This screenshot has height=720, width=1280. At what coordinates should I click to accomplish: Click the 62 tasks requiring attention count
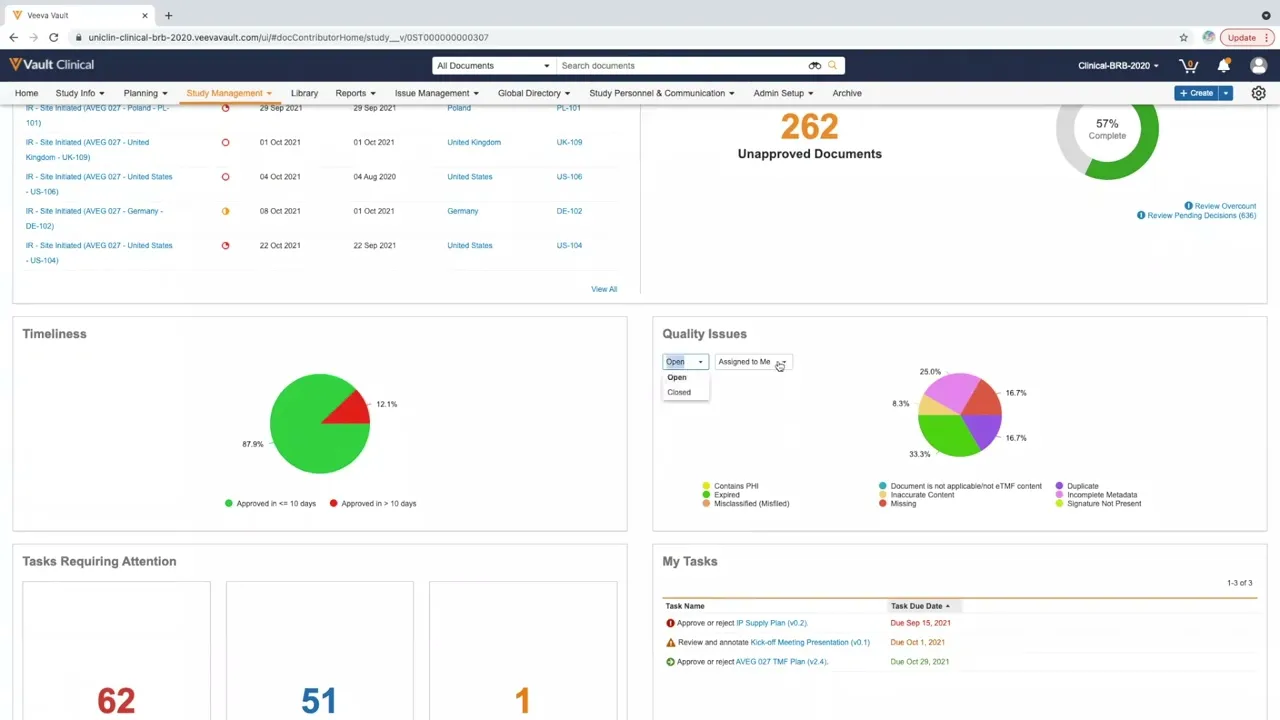point(116,701)
